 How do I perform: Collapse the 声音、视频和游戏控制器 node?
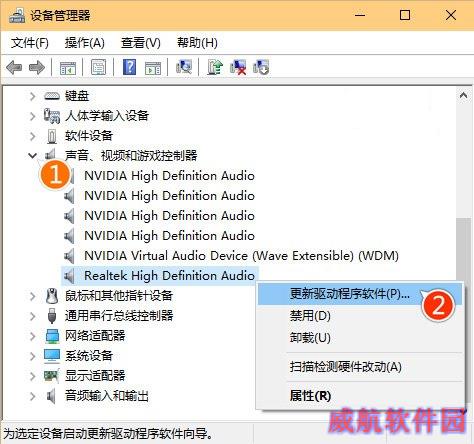pos(32,155)
